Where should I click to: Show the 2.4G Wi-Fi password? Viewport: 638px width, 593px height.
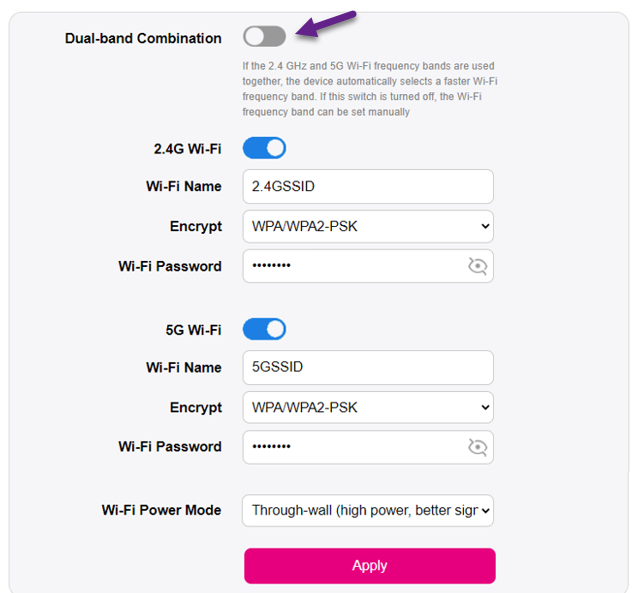click(478, 266)
